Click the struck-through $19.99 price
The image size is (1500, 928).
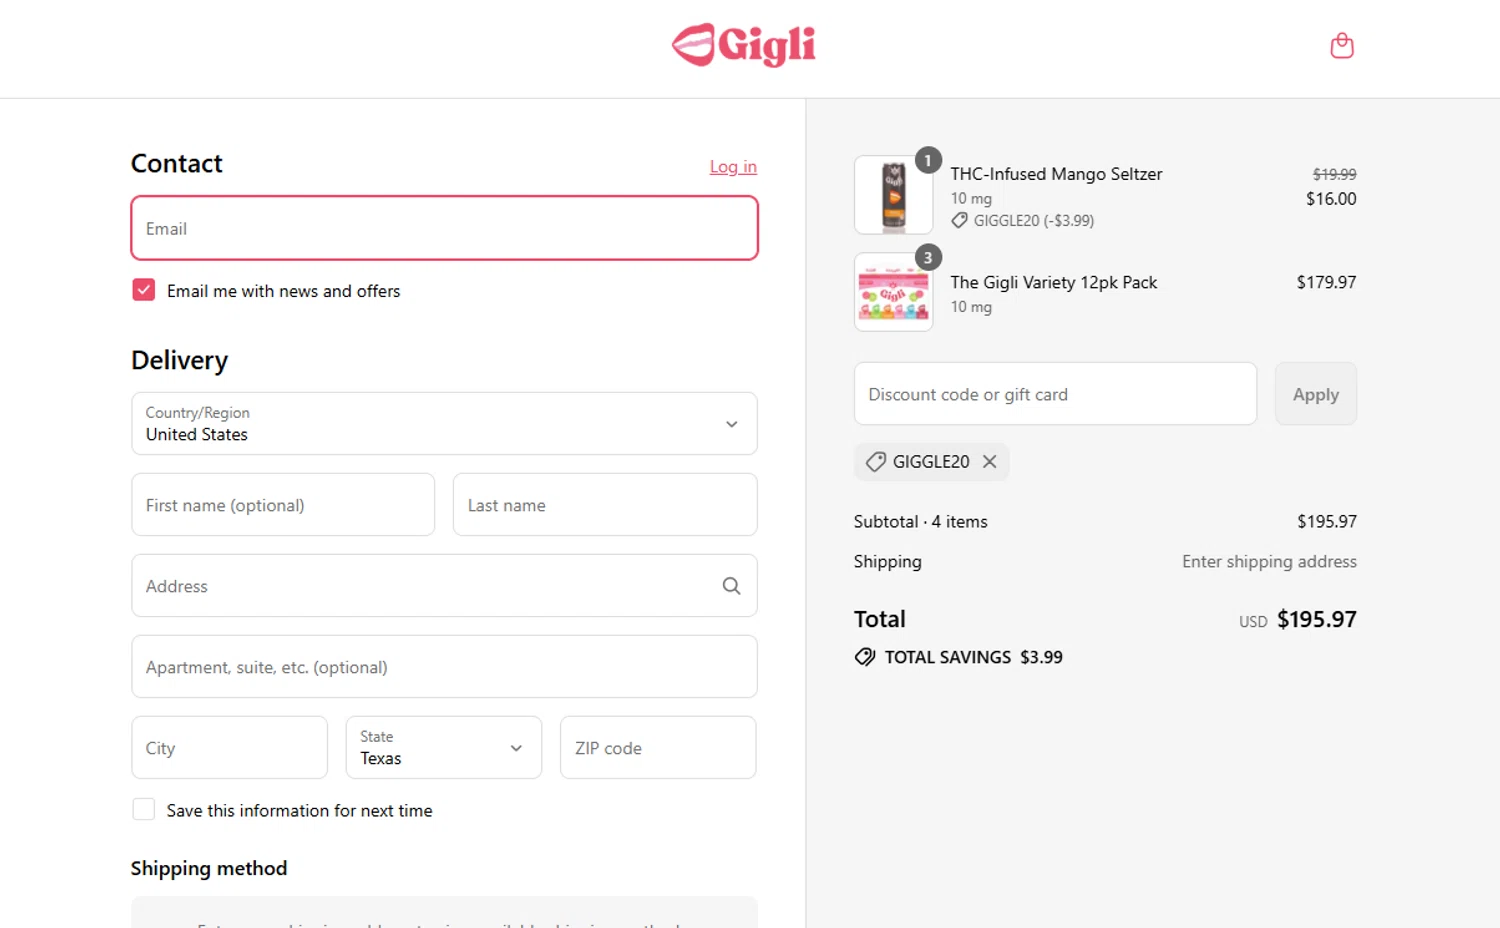(1334, 174)
